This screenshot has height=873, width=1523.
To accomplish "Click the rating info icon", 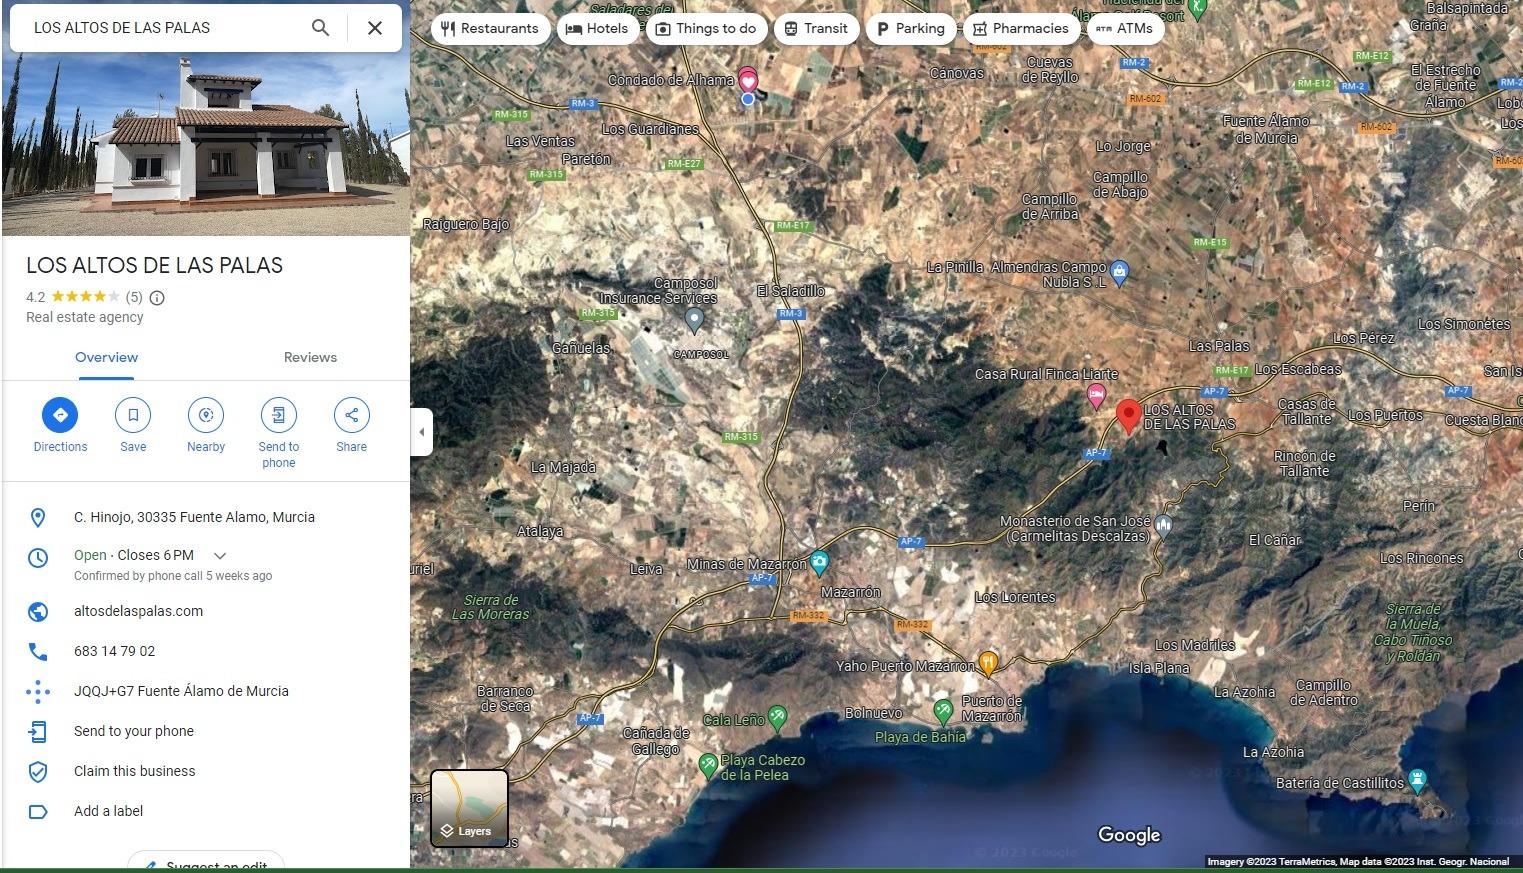I will (x=157, y=297).
